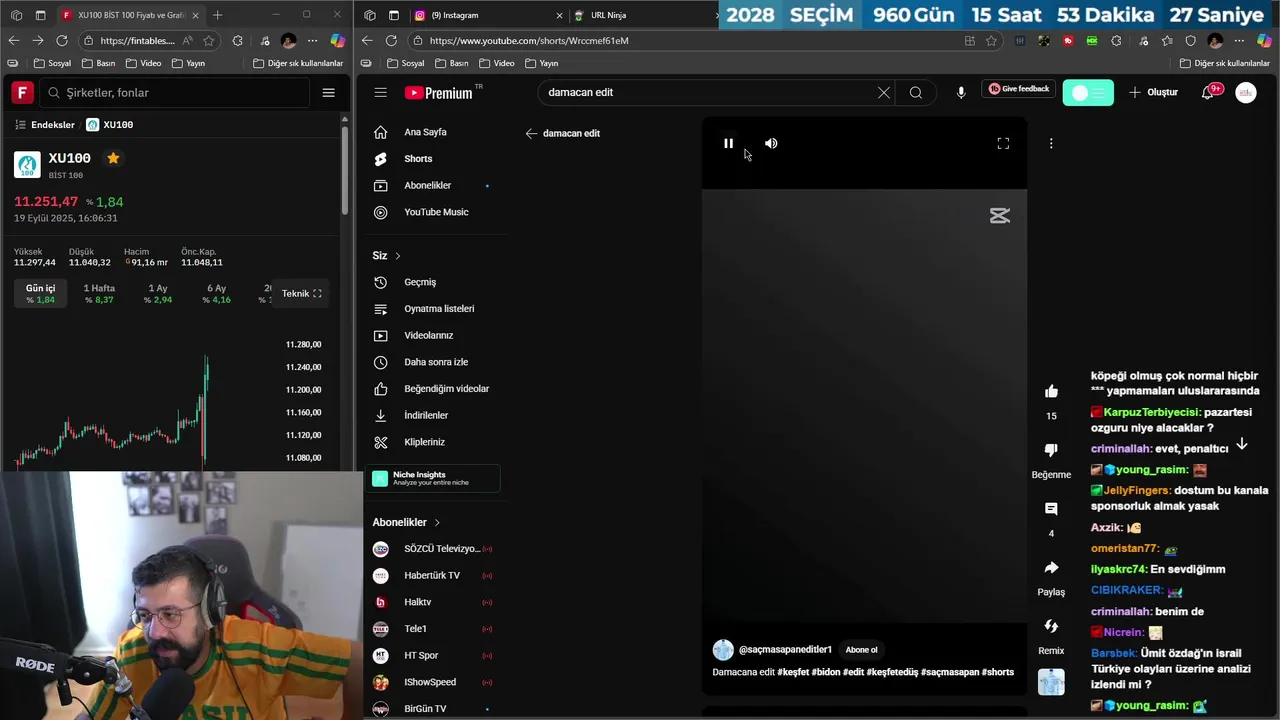1280x720 pixels.
Task: Toggle the teal switch beside Oluştur
Action: [1088, 93]
